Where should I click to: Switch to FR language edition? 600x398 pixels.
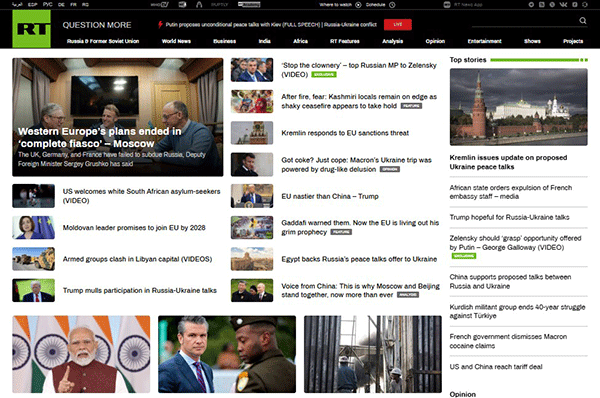(x=73, y=5)
